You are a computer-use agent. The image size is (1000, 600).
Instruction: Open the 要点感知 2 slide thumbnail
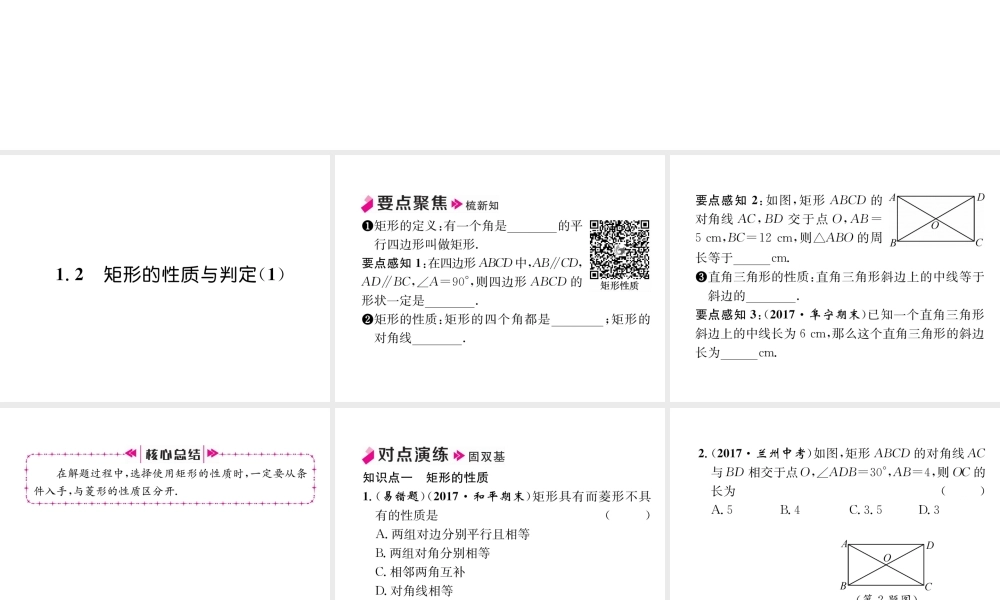(x=835, y=278)
